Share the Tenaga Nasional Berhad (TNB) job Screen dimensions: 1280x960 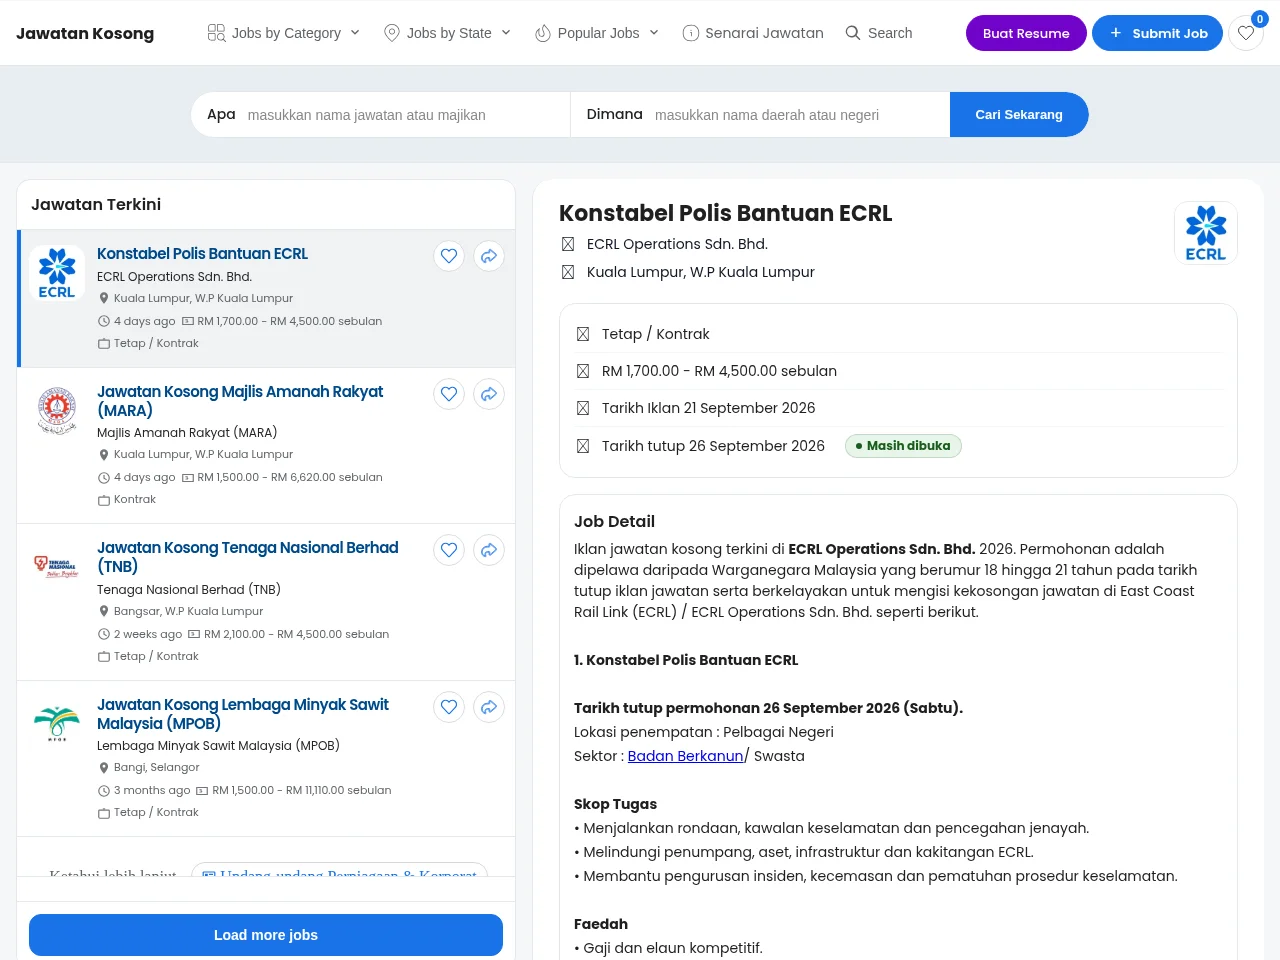489,550
